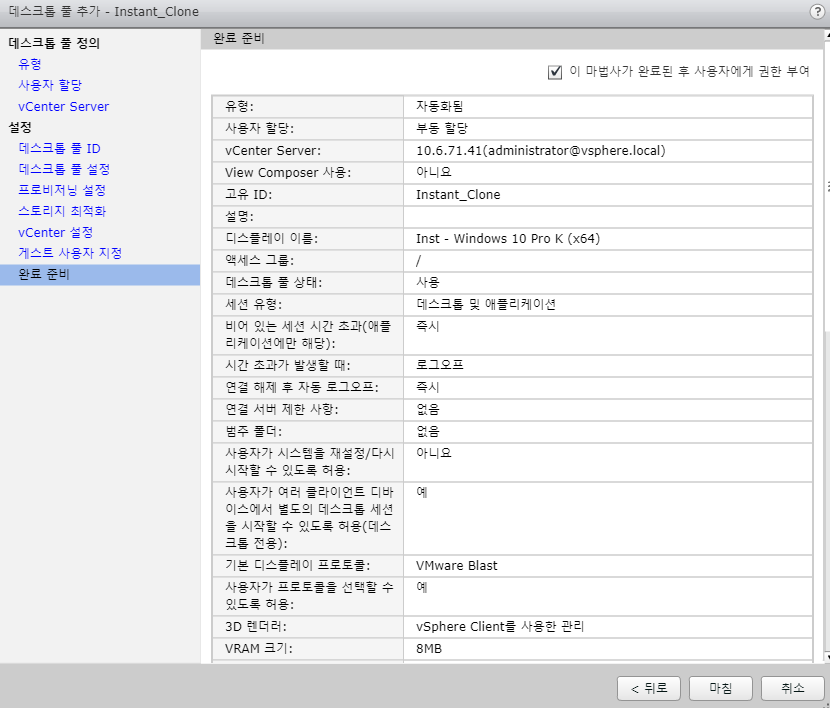Click the display name Inst - Windows 10 Pro K (x64)

[508, 239]
